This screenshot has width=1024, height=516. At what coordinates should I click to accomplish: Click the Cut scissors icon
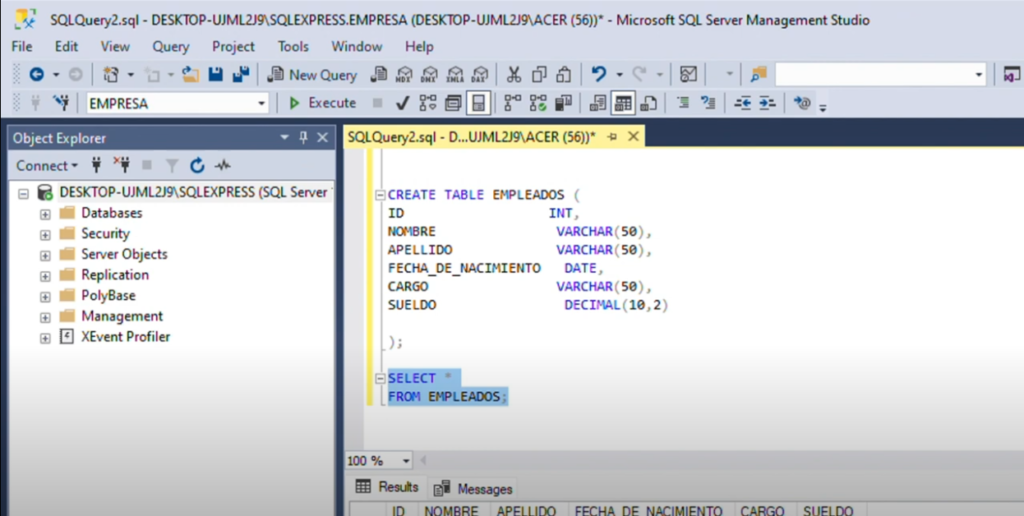[x=514, y=75]
